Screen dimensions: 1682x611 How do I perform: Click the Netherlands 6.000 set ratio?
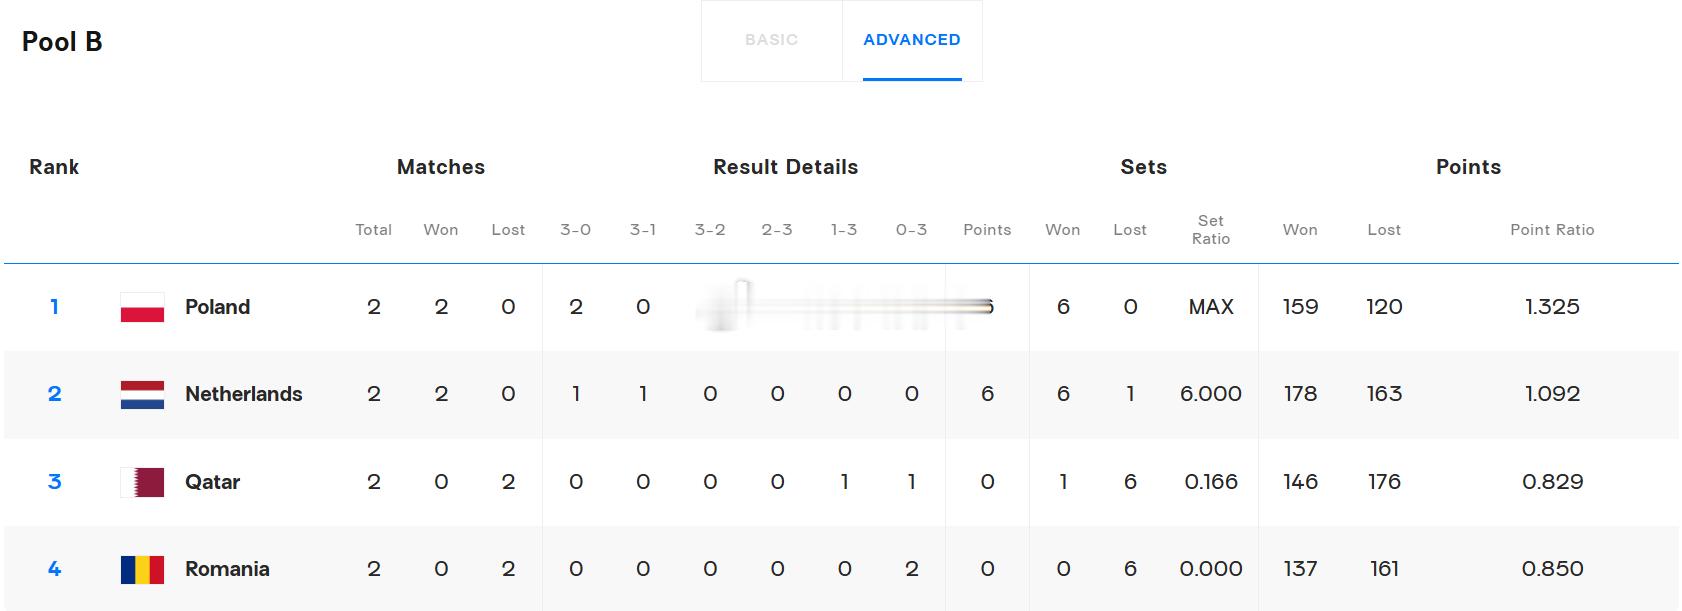point(1211,394)
